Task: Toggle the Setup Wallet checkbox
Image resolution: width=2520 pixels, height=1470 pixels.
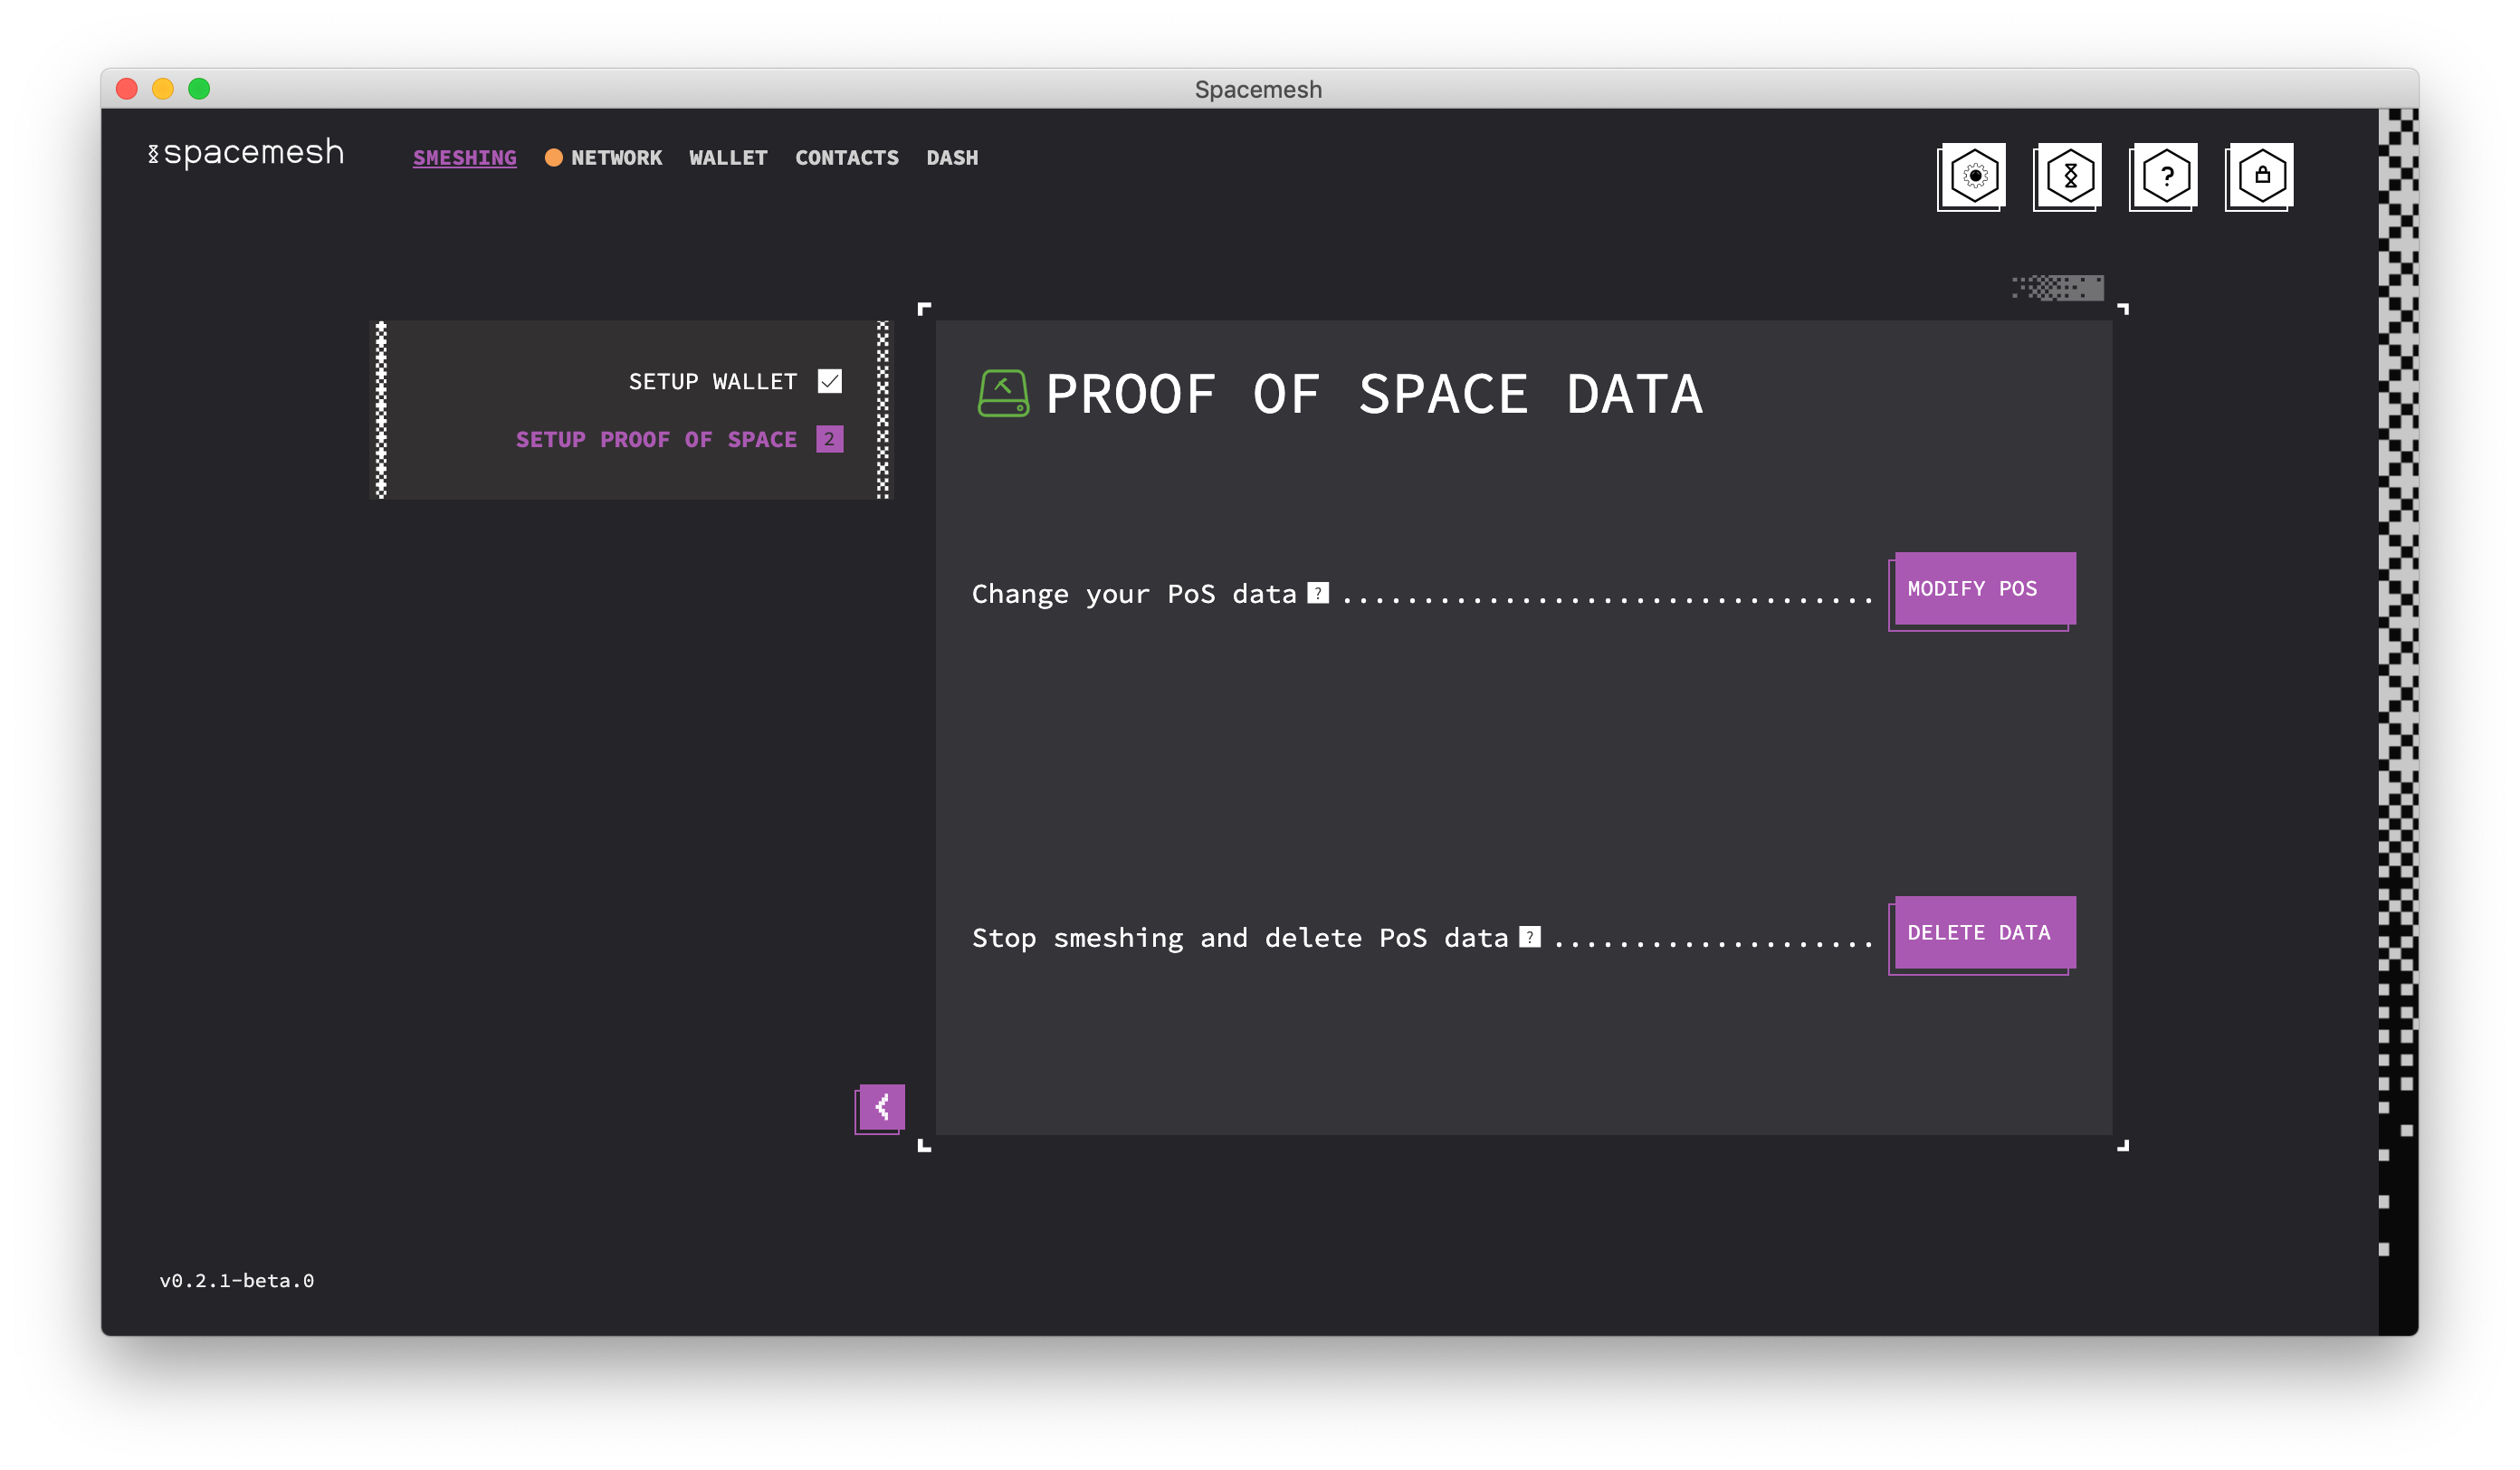Action: (x=830, y=382)
